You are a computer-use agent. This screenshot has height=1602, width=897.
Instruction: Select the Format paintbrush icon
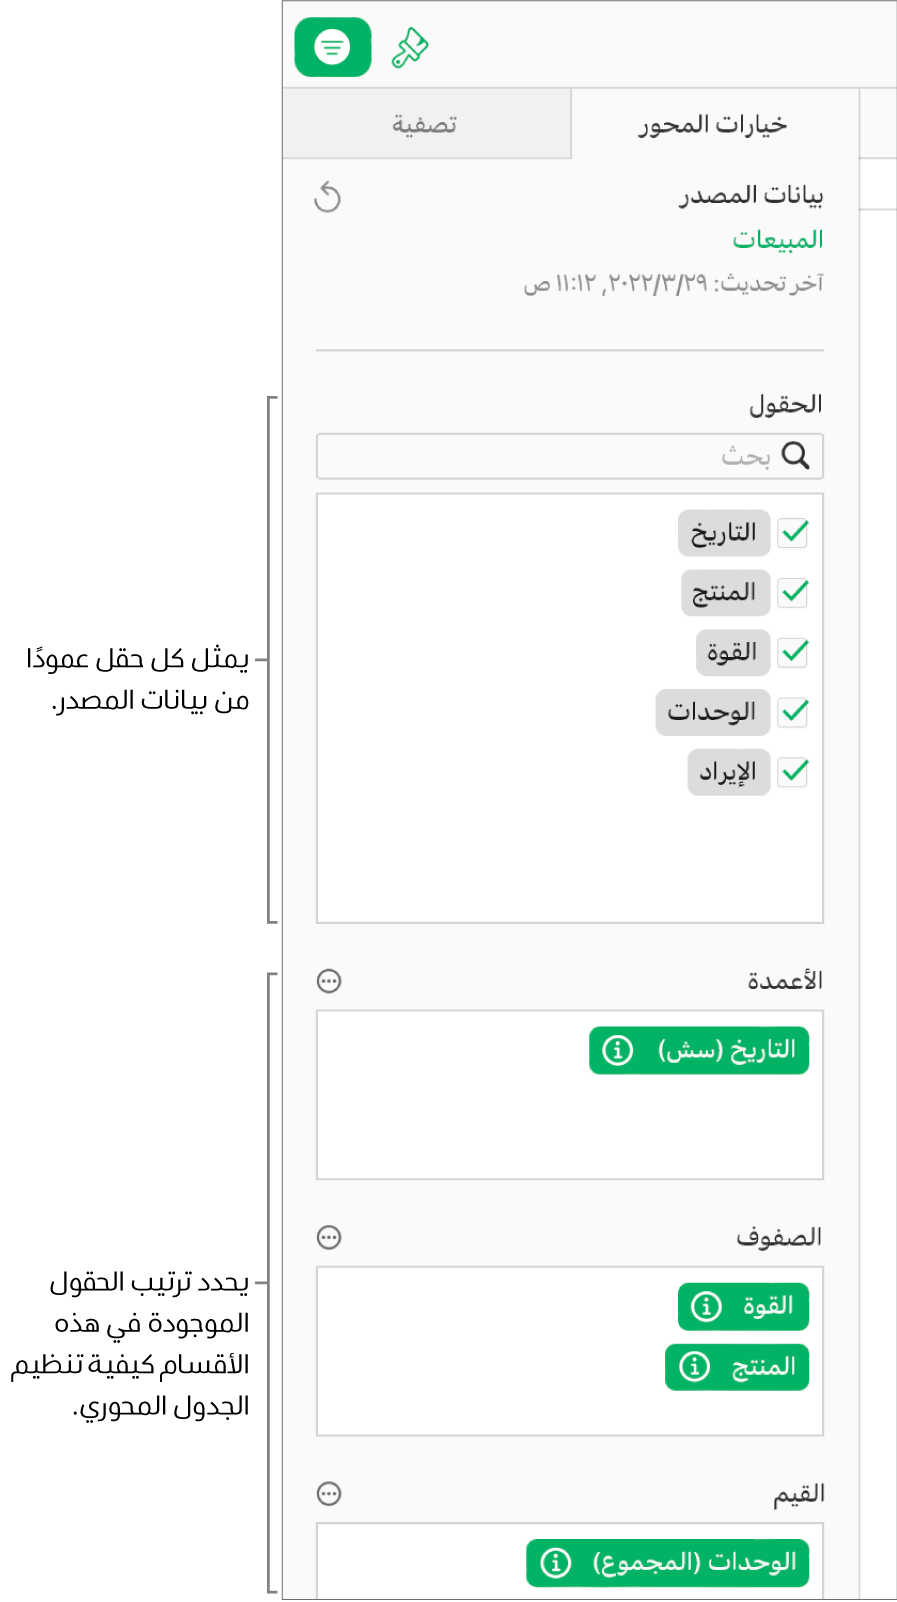411,46
